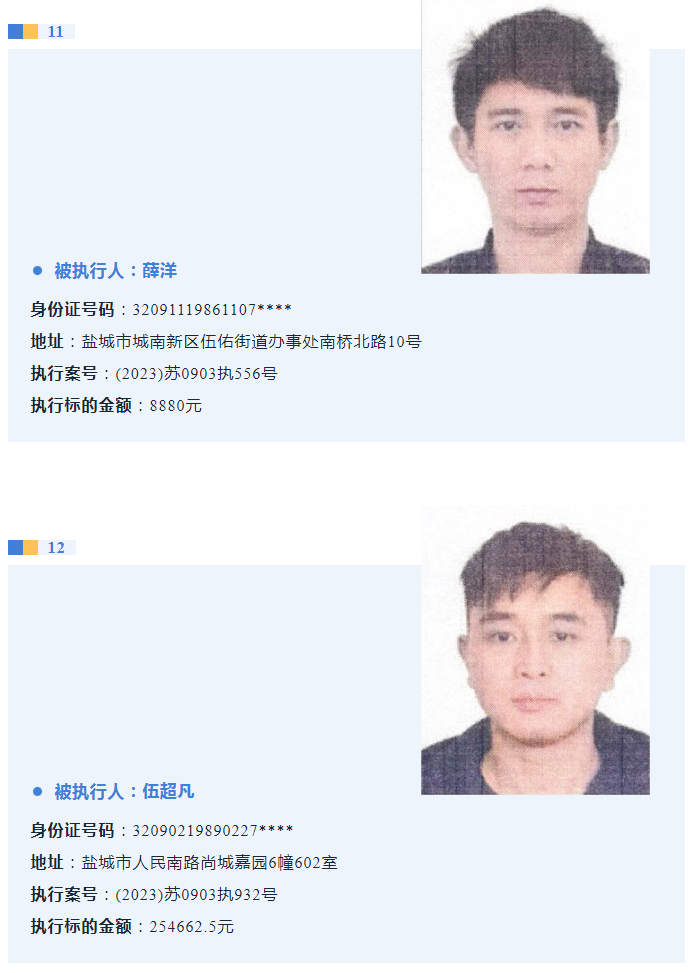Select the entry number 12 label
The height and width of the screenshot is (973, 695).
(x=56, y=547)
